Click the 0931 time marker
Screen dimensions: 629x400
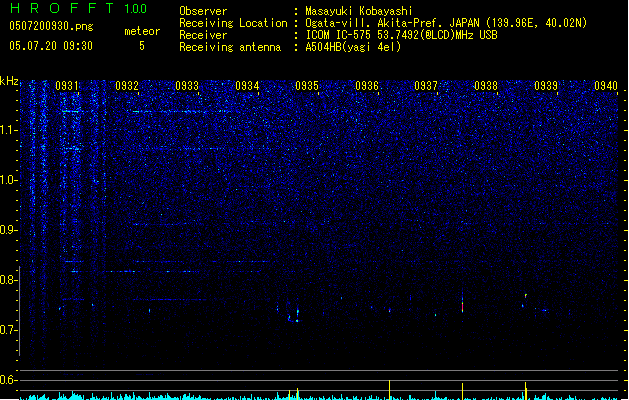point(67,86)
